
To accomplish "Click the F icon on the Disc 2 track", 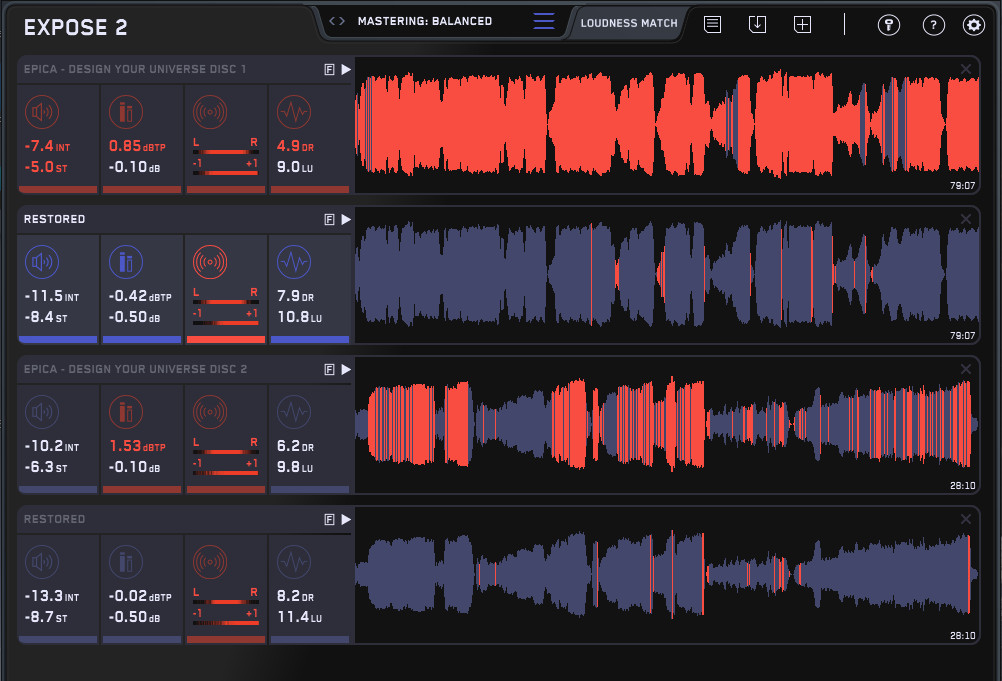I will (x=330, y=369).
